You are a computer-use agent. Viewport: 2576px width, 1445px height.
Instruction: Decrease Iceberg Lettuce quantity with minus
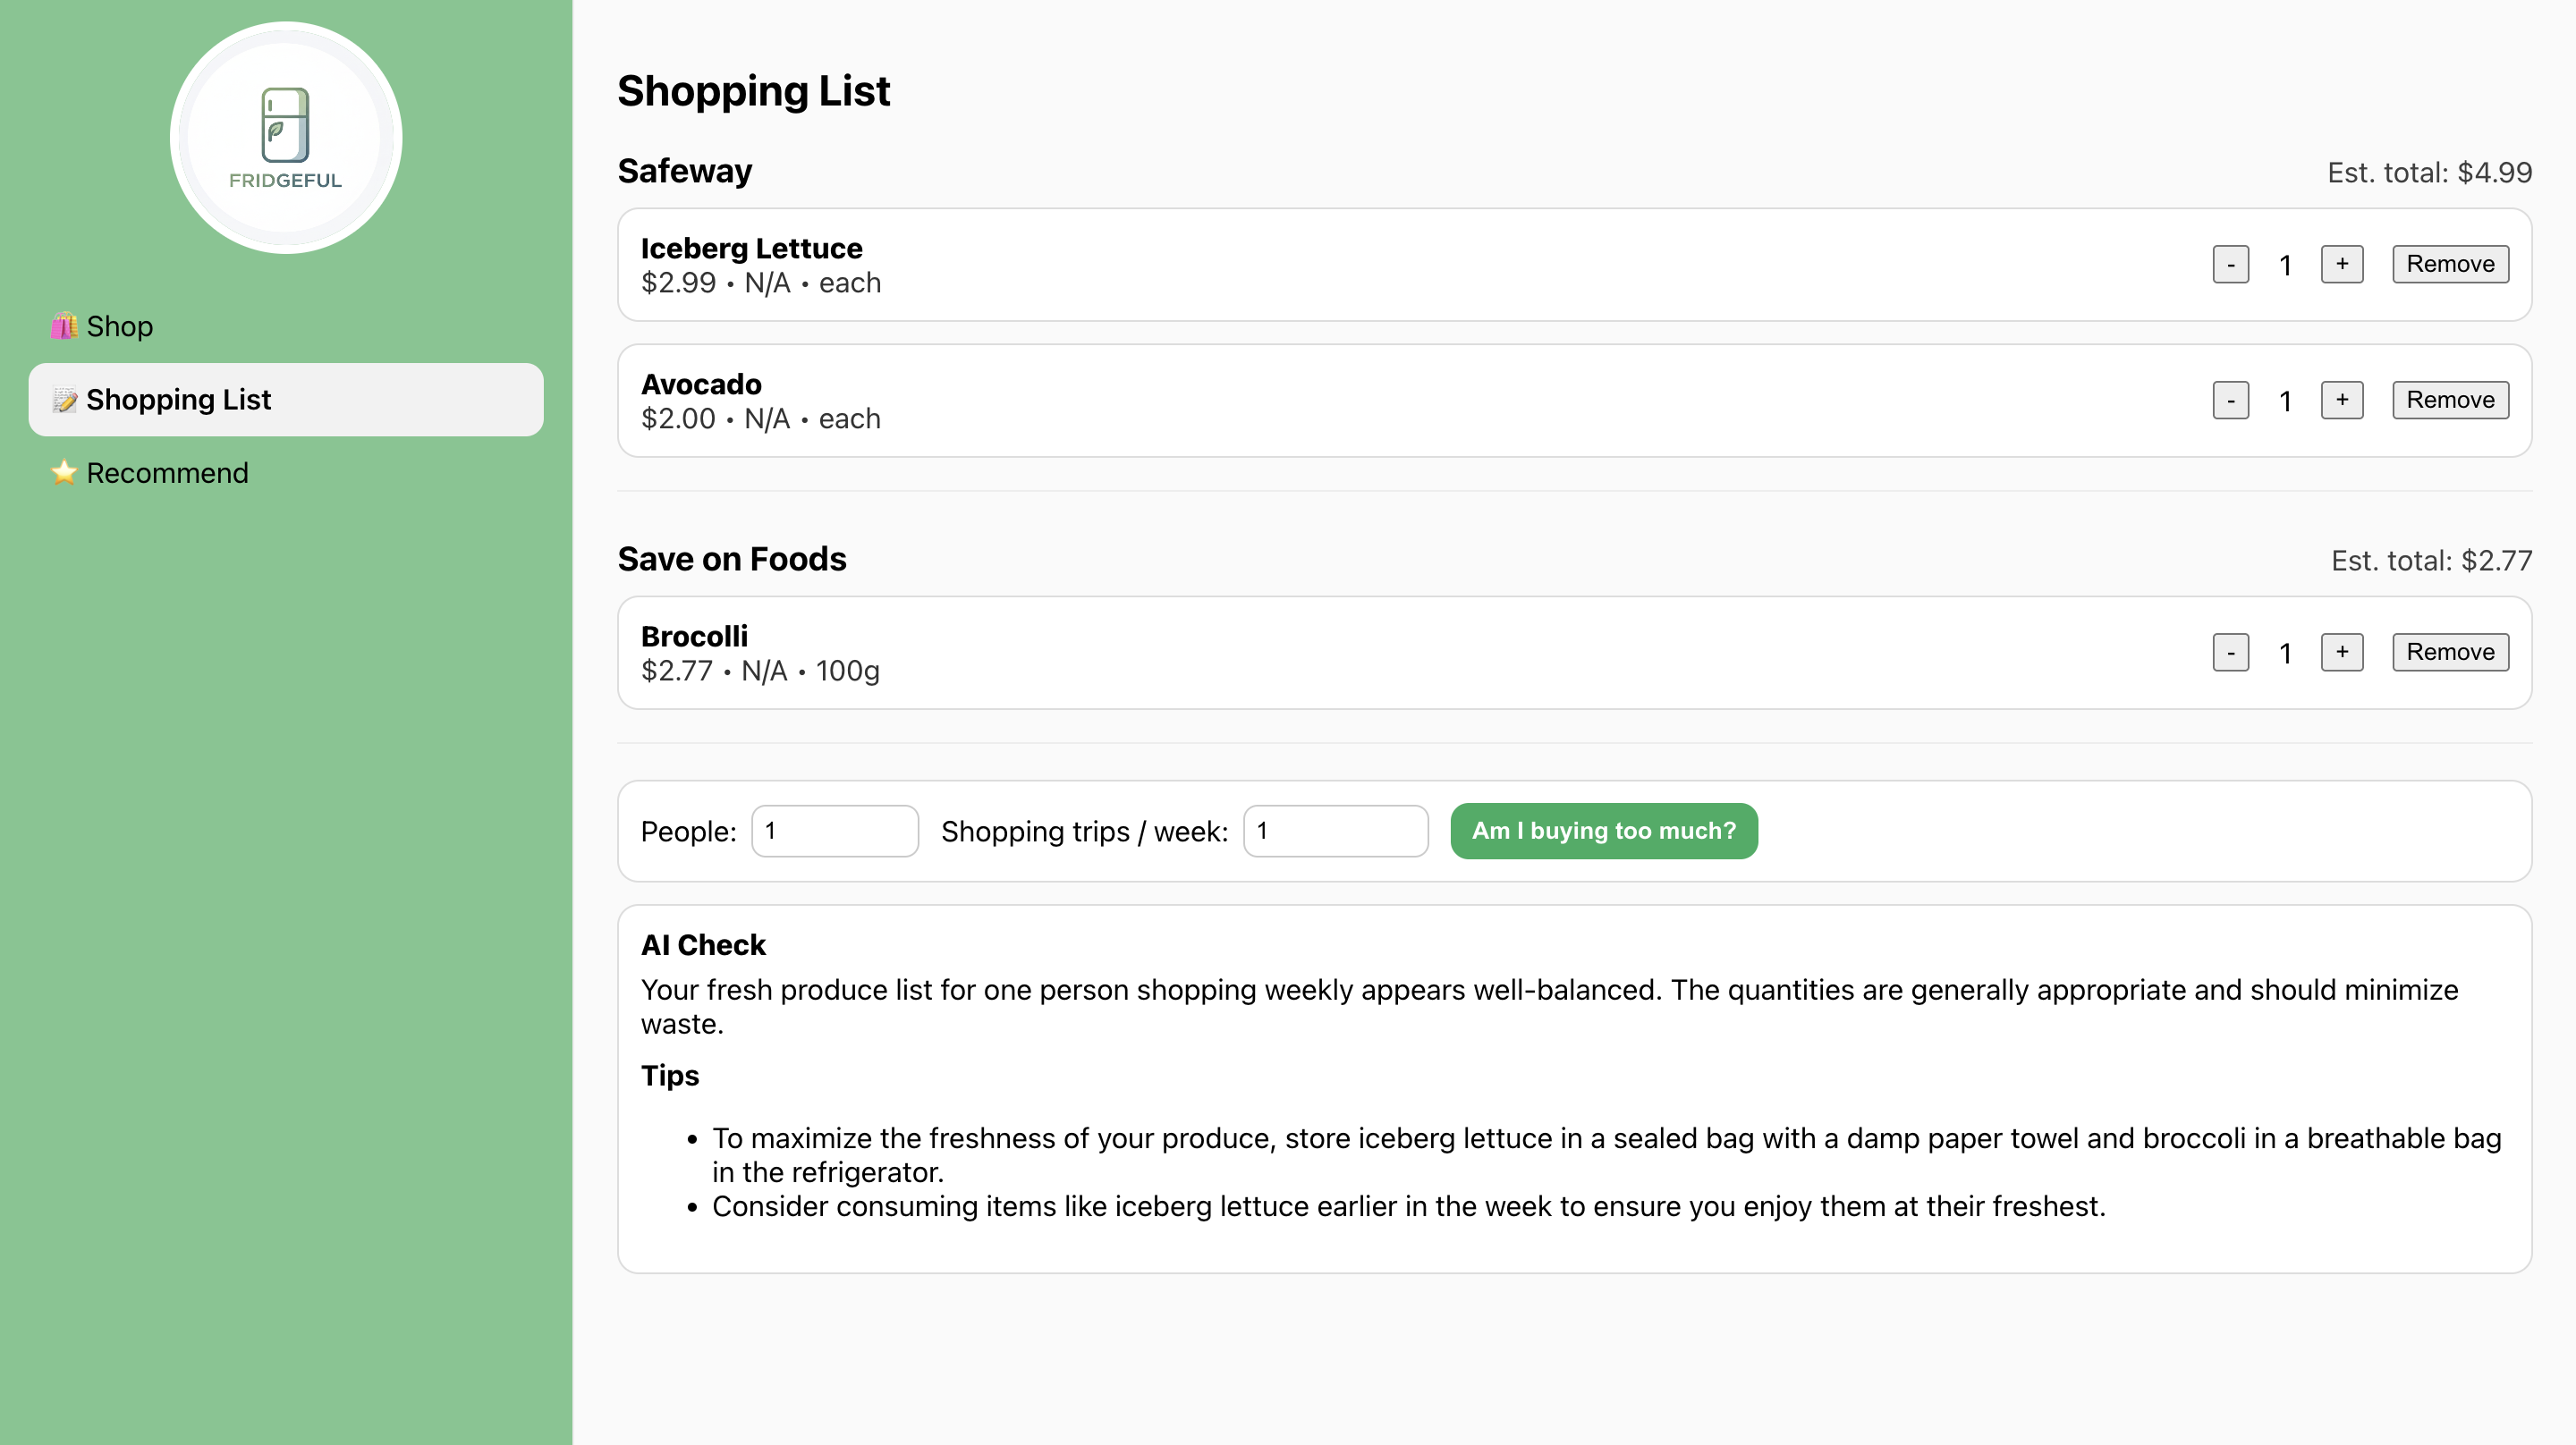tap(2230, 264)
